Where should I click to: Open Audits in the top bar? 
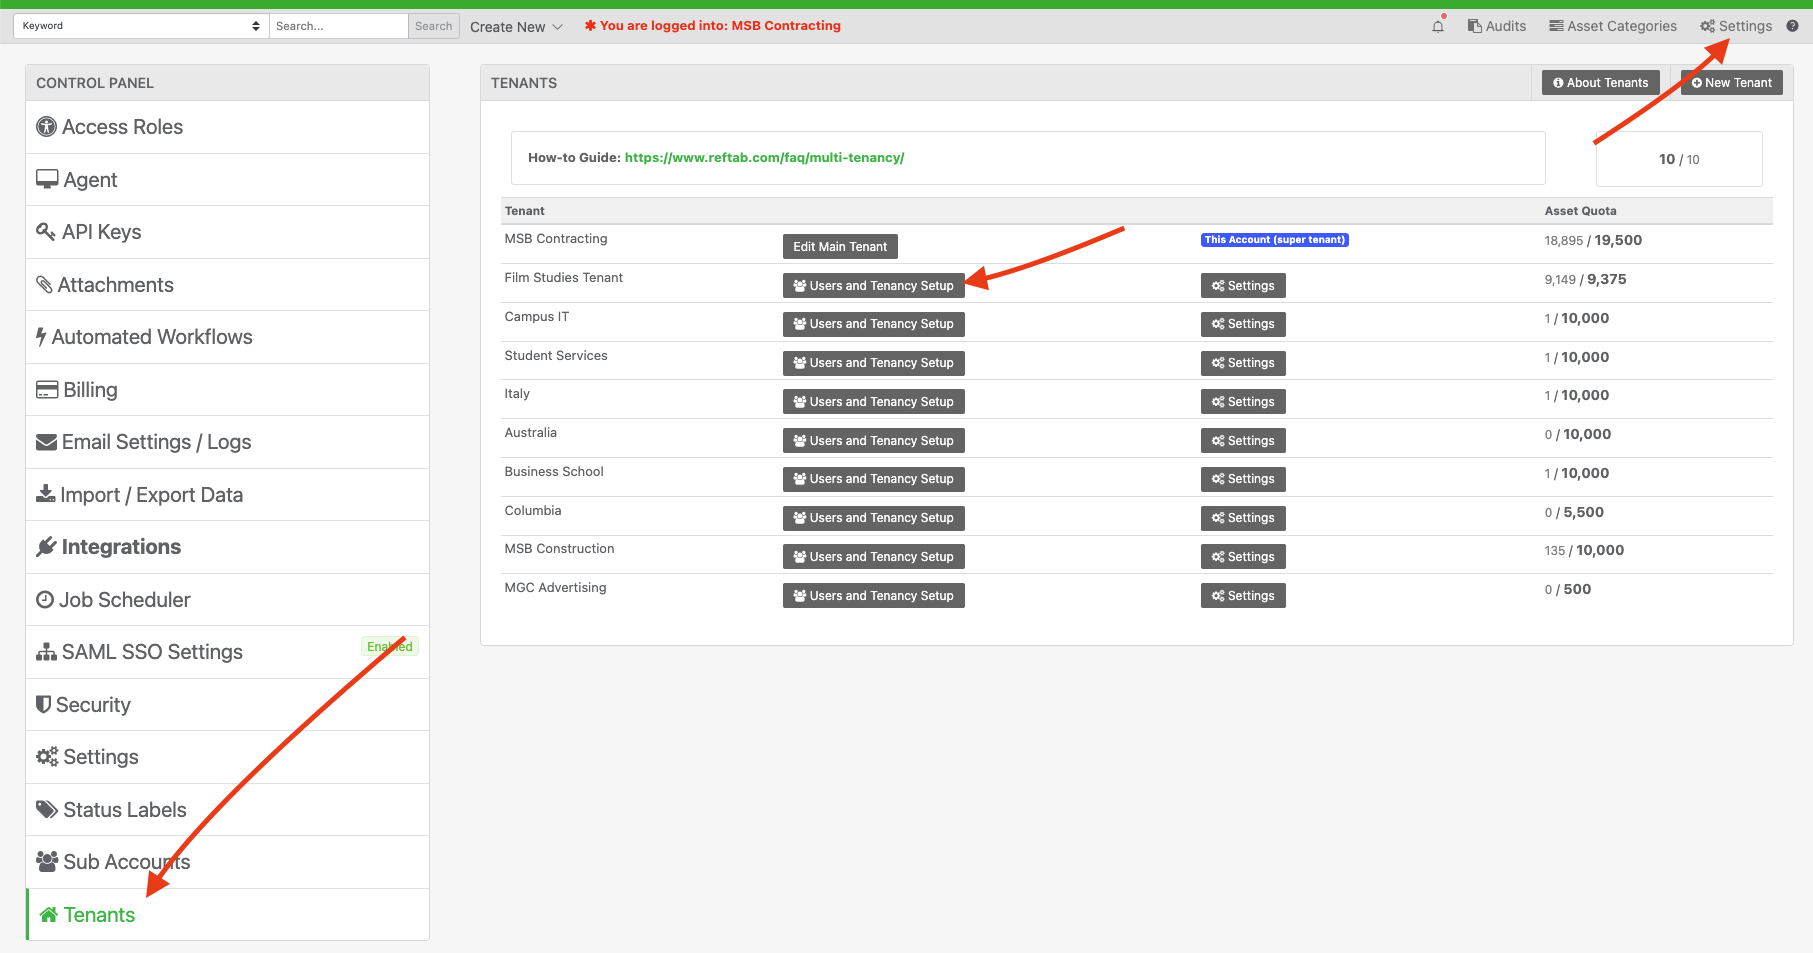point(1497,26)
